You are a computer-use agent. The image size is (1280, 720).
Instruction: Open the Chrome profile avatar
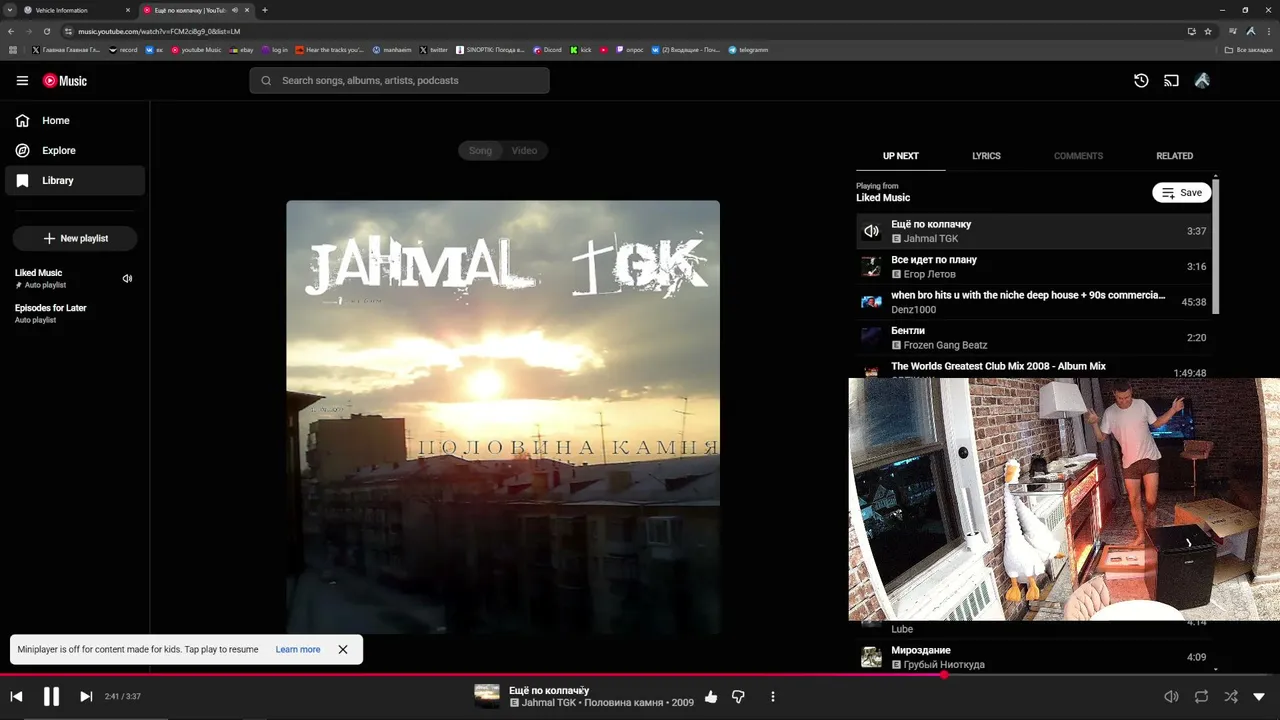point(1251,31)
